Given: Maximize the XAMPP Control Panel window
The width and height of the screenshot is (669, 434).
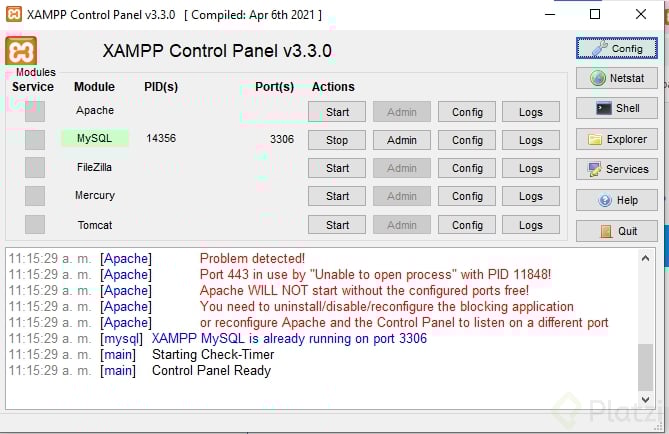Looking at the screenshot, I should tap(595, 14).
